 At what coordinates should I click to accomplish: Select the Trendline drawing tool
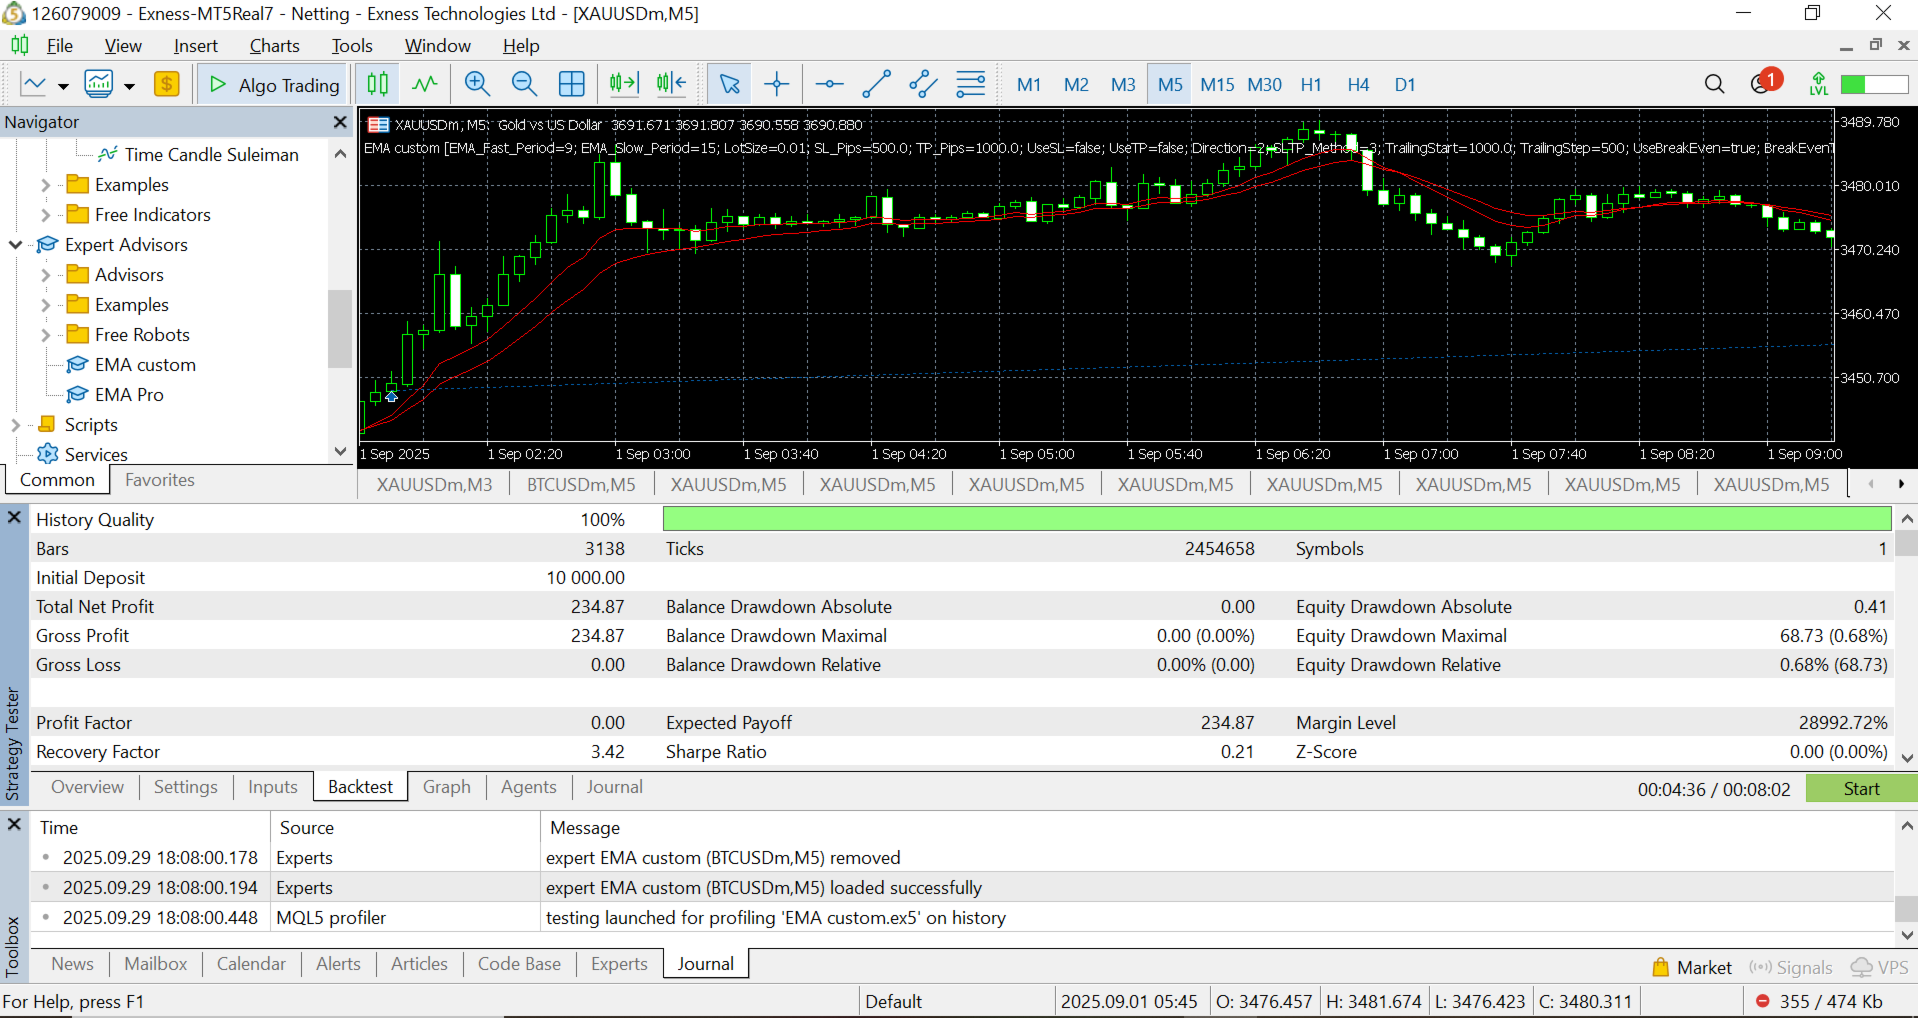click(876, 84)
